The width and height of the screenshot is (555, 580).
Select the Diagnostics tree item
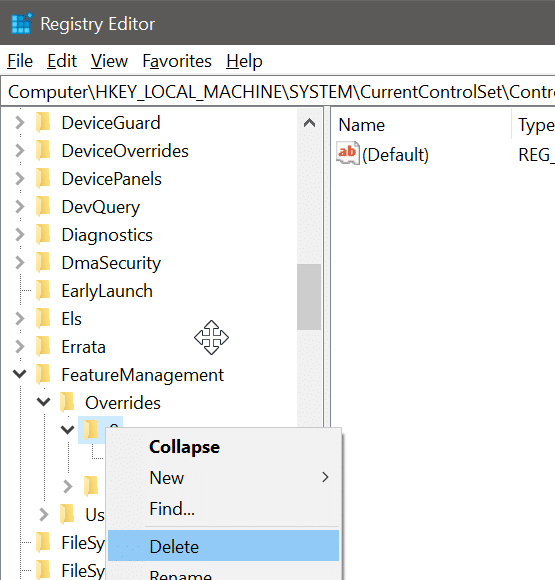pos(107,235)
